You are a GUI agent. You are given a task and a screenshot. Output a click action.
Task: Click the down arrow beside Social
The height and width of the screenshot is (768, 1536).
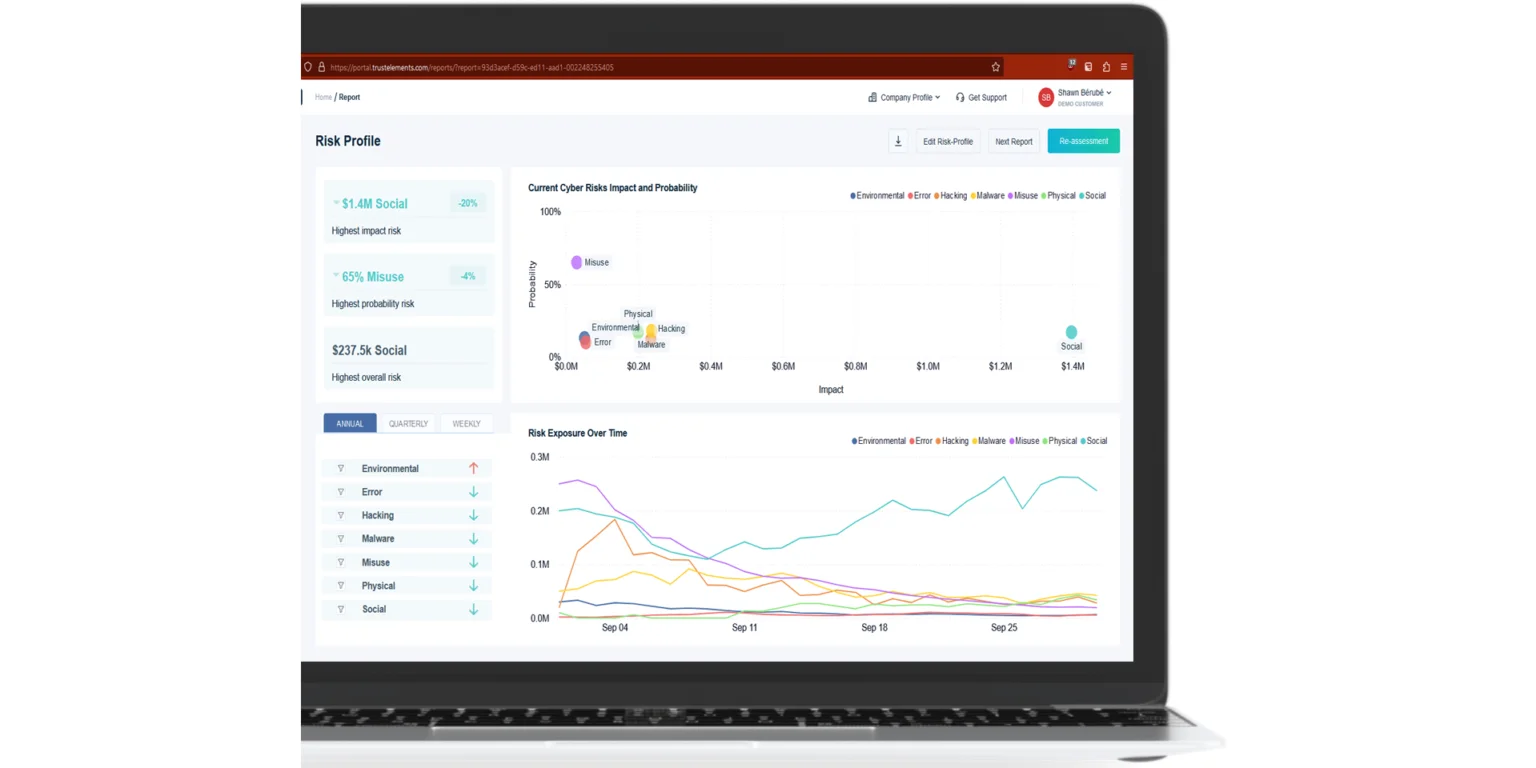pyautogui.click(x=473, y=609)
